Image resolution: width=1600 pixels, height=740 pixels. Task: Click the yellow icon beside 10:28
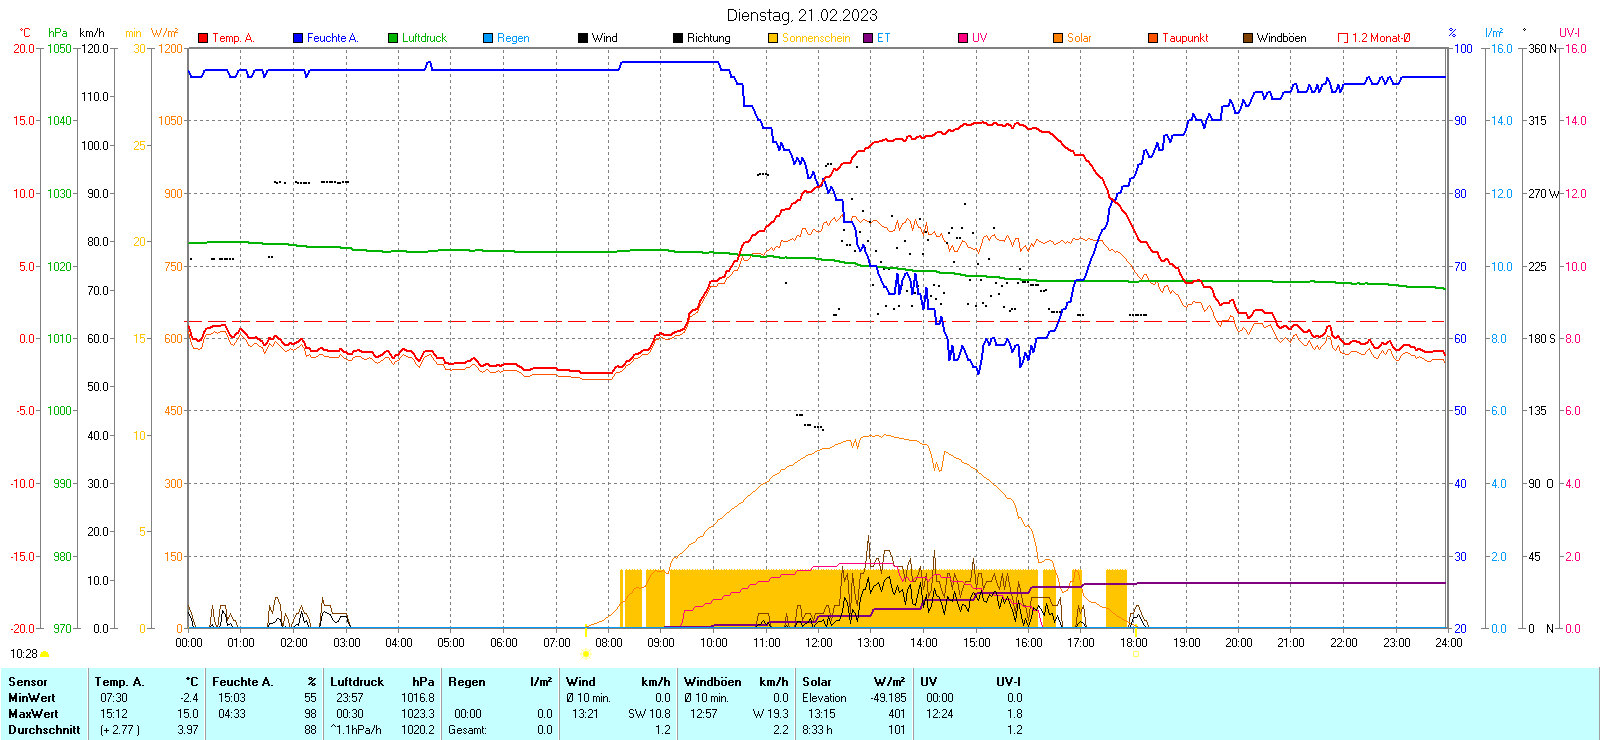(44, 654)
